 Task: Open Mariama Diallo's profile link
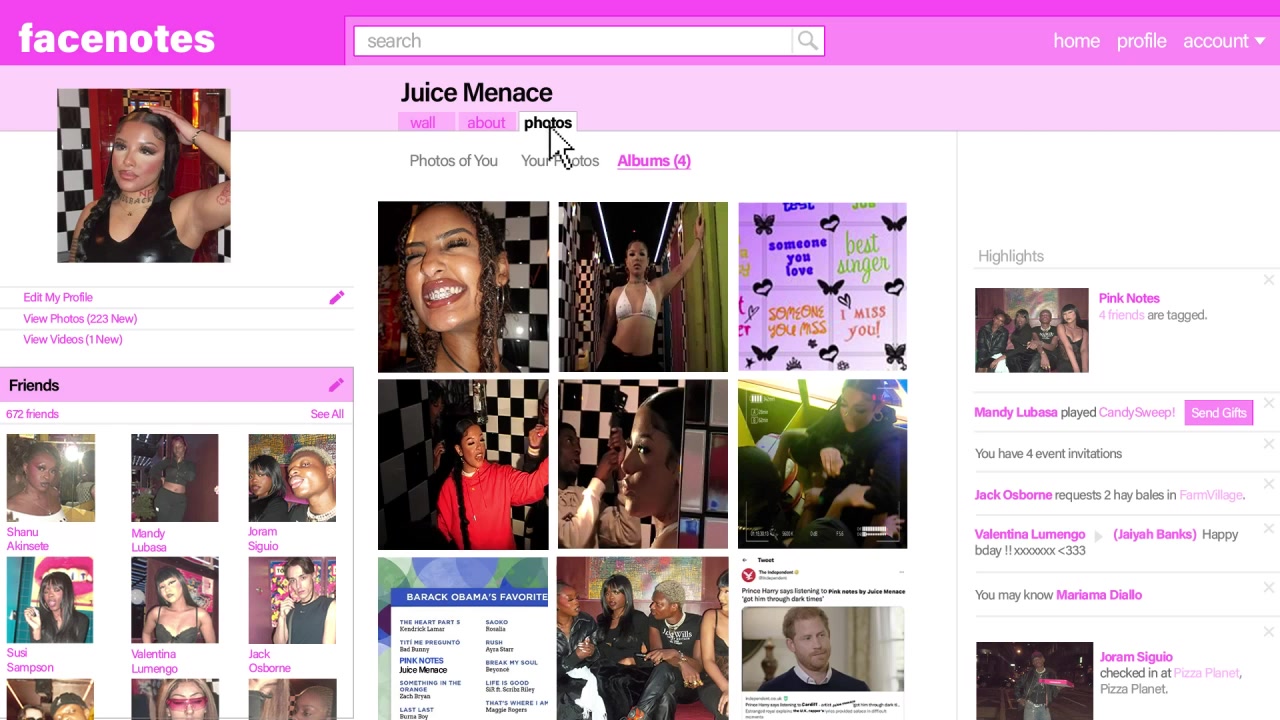coord(1099,595)
